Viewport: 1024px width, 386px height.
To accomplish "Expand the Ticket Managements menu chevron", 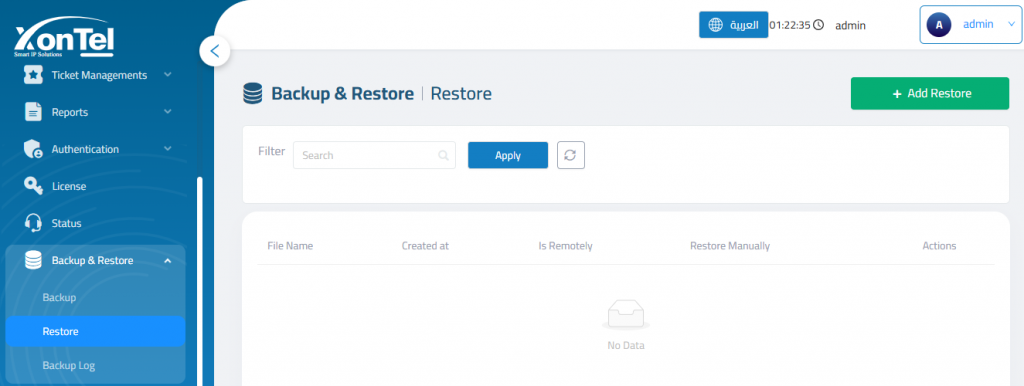I will click(168, 75).
